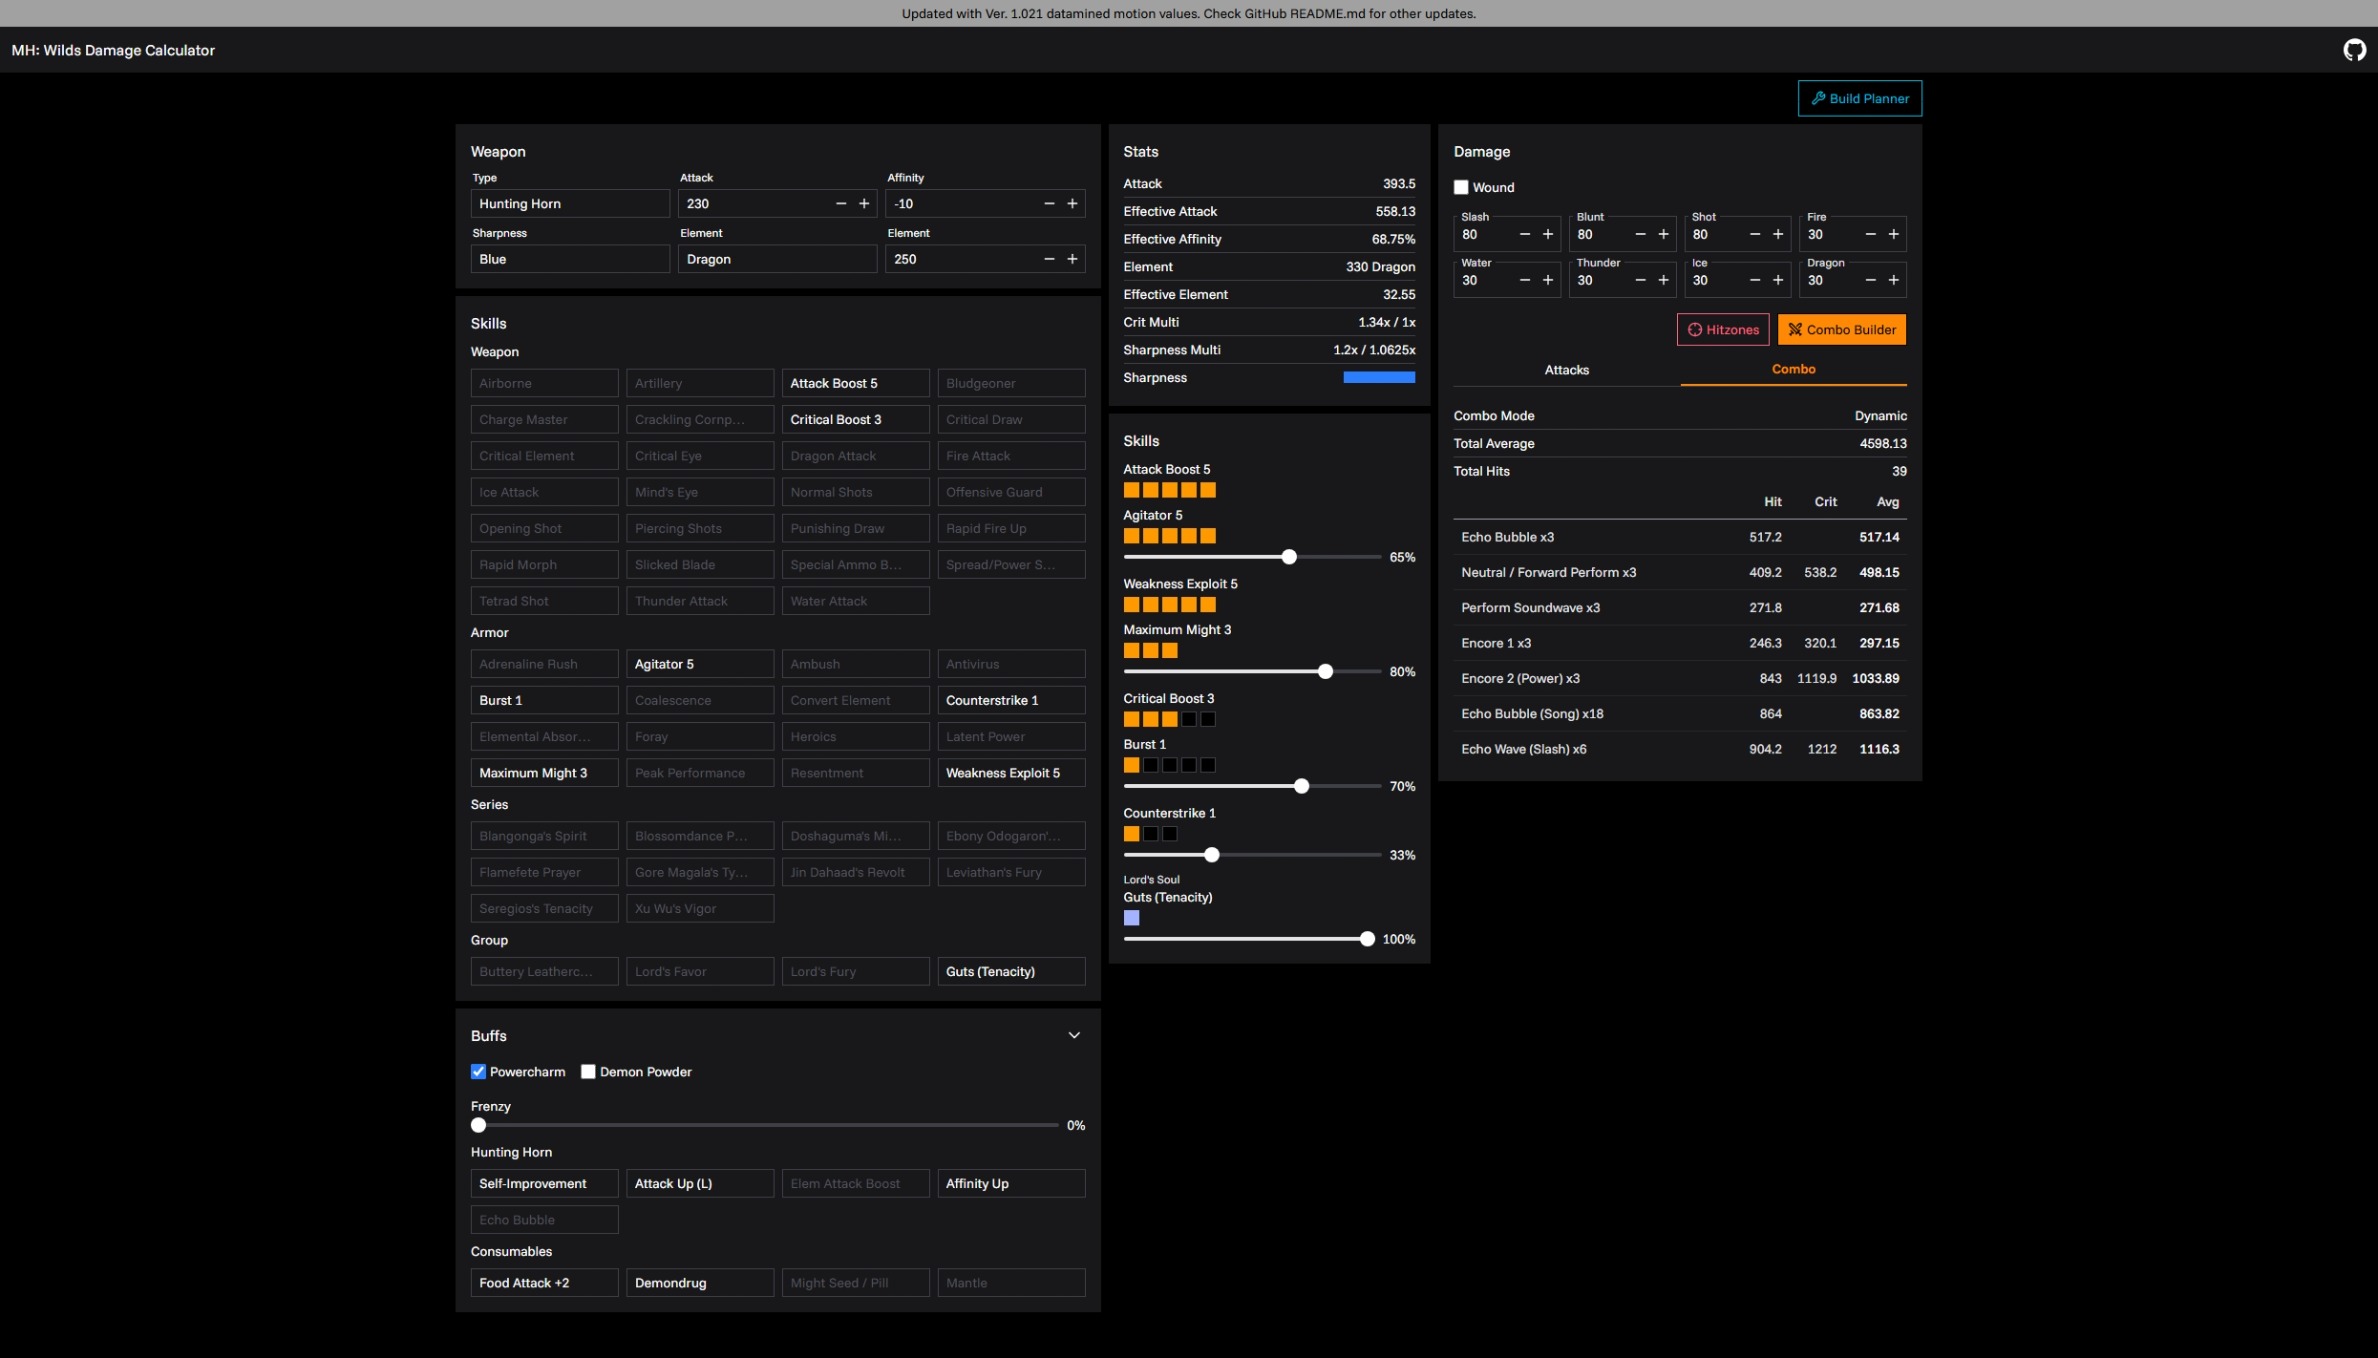Open the Agitator 5 armor skill selector
Image resolution: width=2378 pixels, height=1358 pixels.
(x=700, y=664)
